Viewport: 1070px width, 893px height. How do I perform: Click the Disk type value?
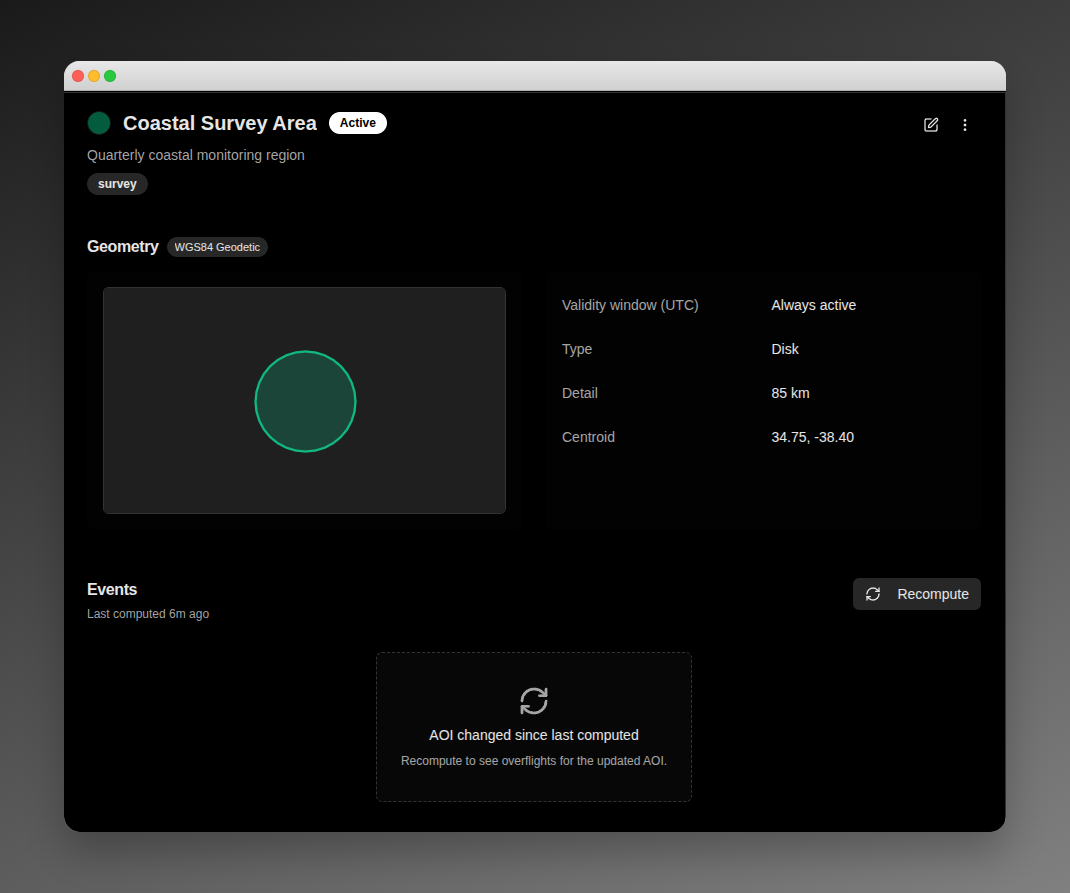coord(785,349)
